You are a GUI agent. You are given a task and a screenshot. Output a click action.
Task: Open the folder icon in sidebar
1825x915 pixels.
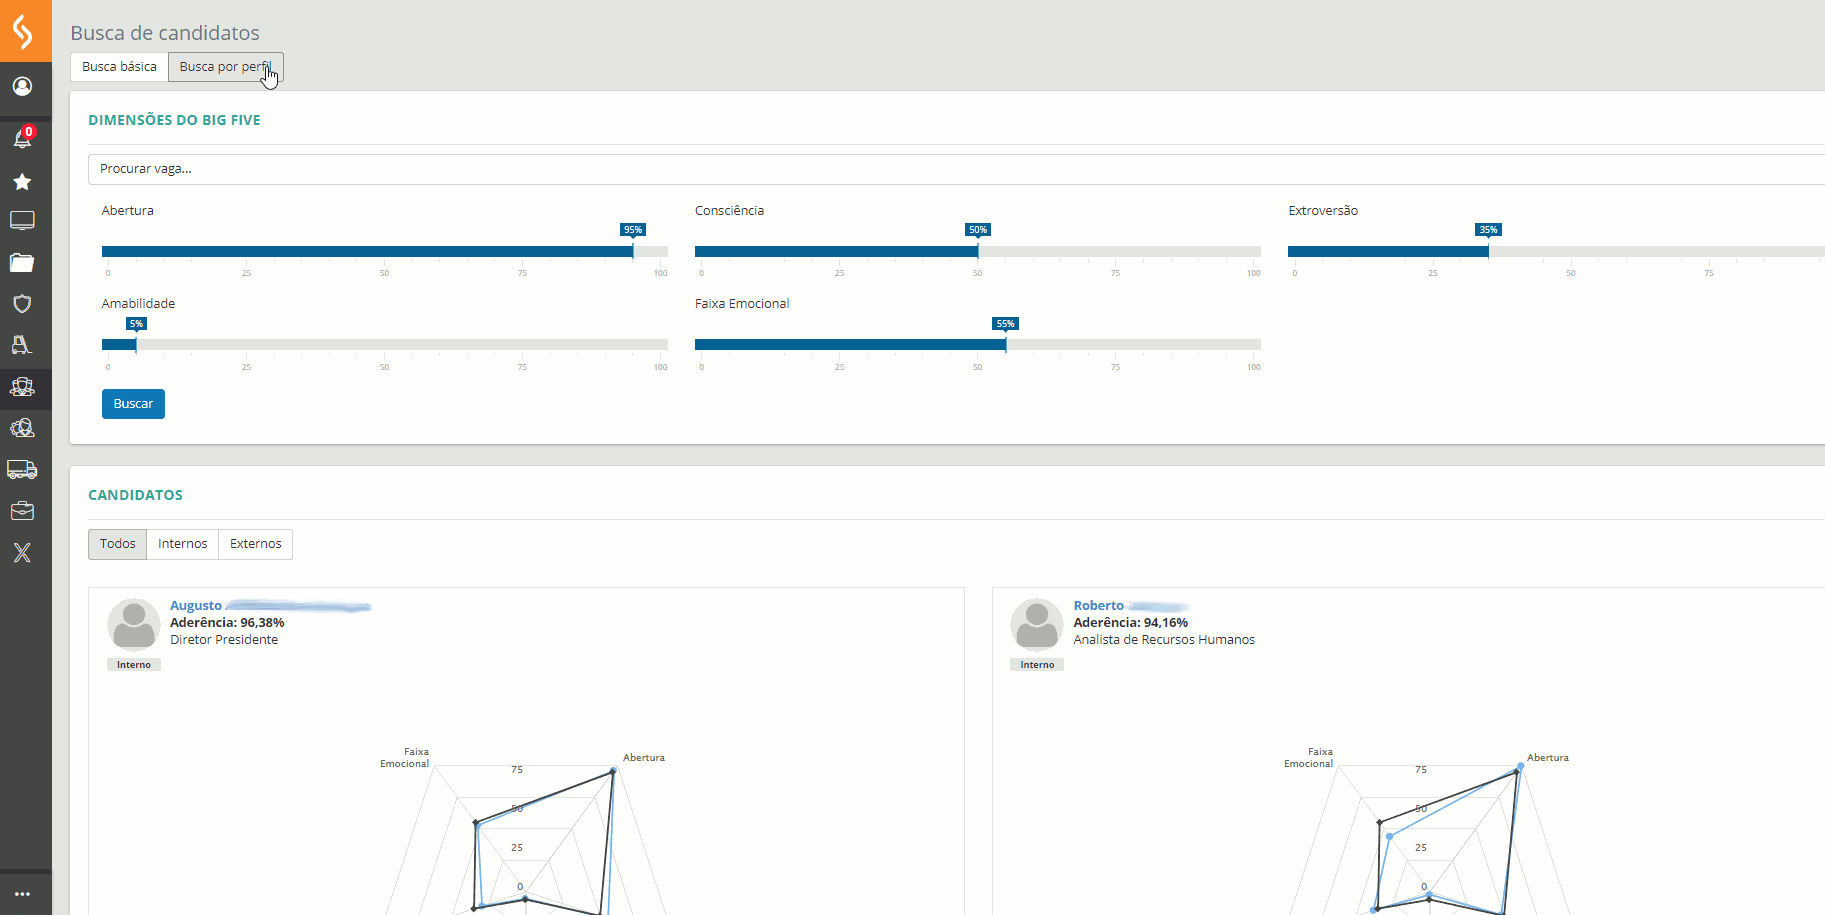pyautogui.click(x=22, y=263)
